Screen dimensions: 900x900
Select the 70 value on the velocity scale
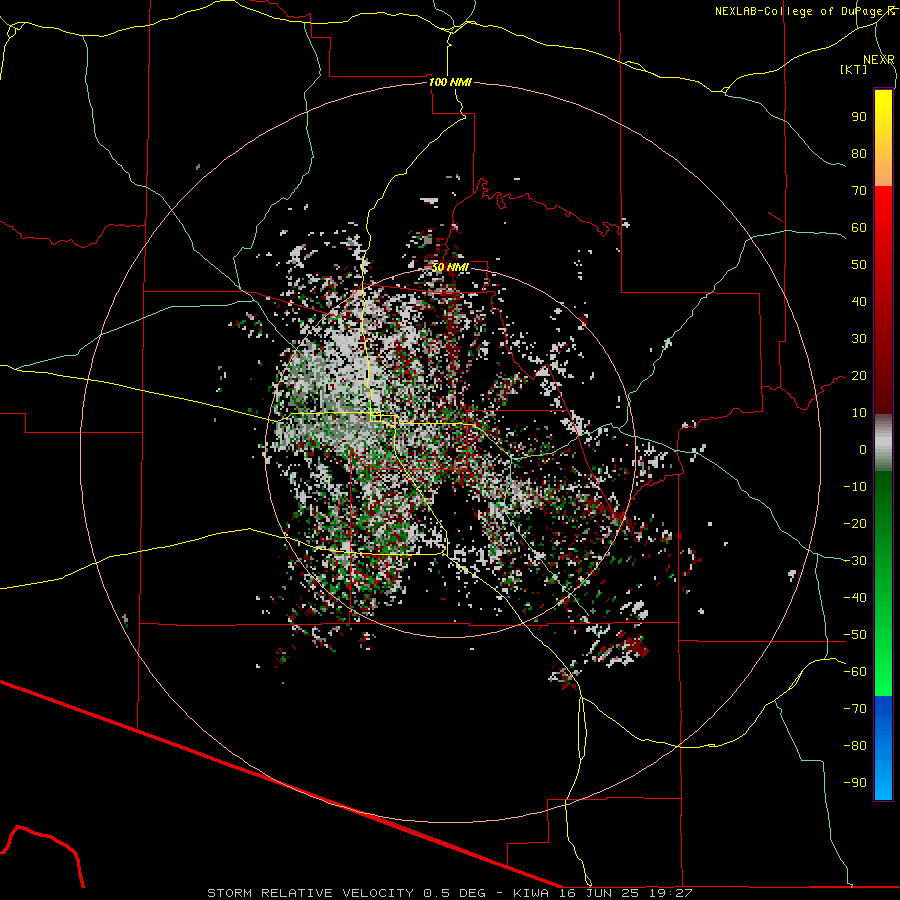[x=859, y=191]
